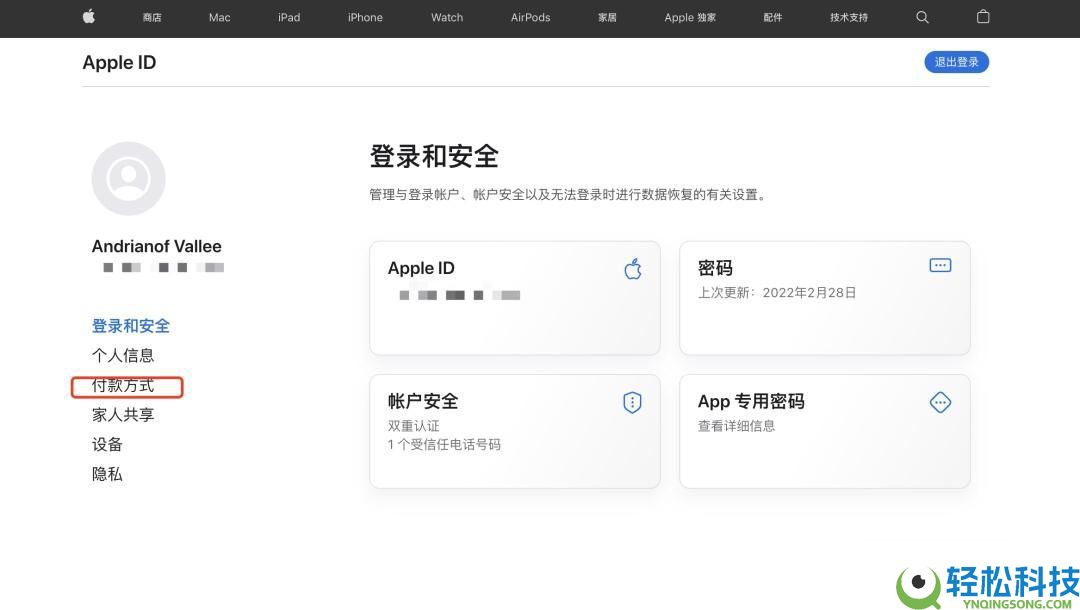Select 个人信息 from the sidebar
This screenshot has width=1080, height=610.
point(123,355)
